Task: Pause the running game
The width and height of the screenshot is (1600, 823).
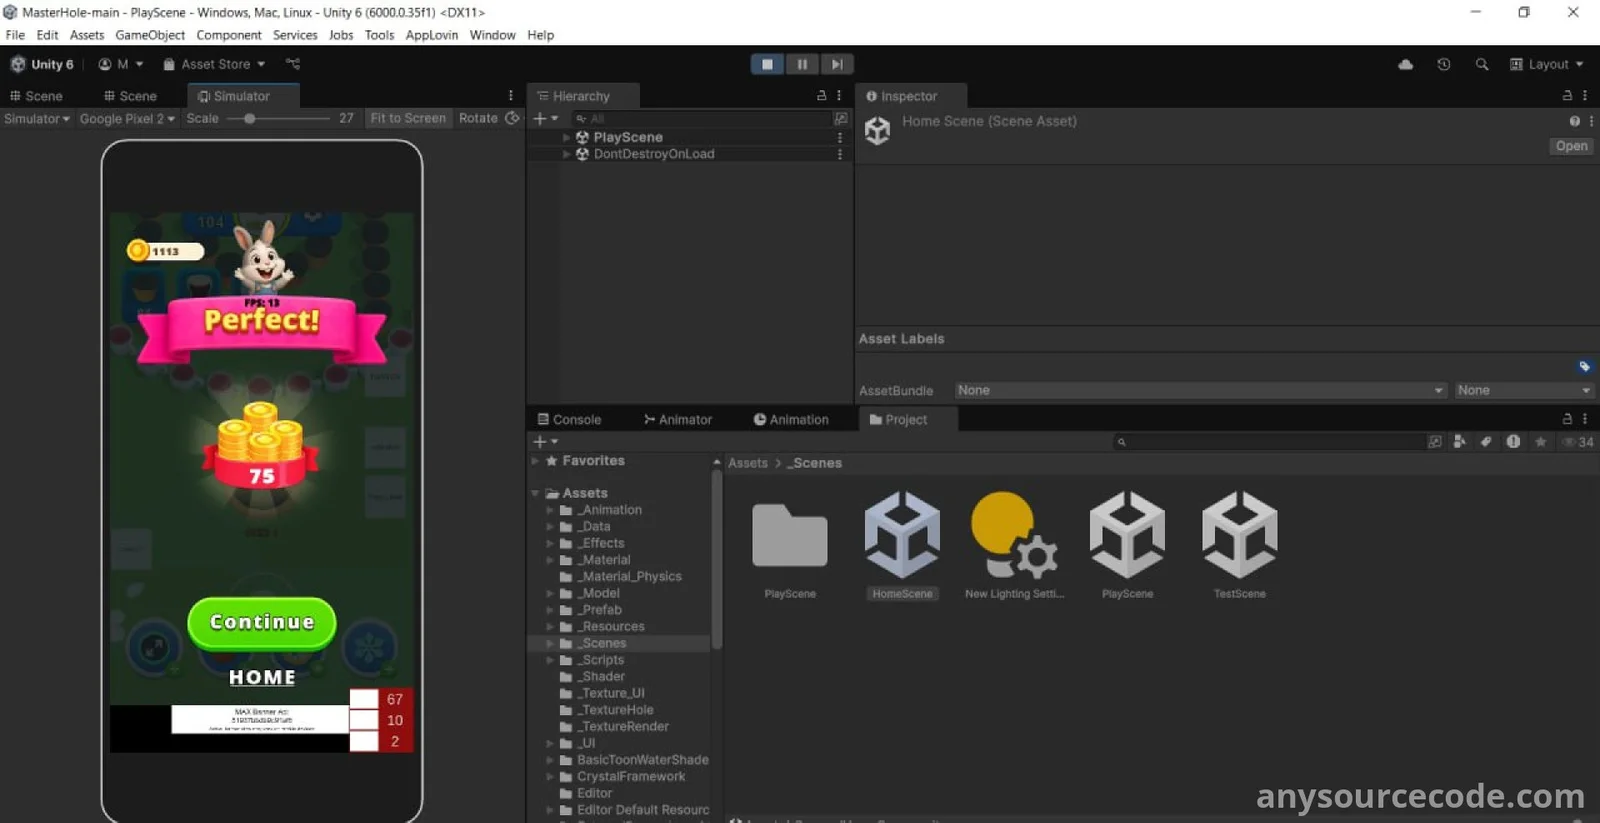Action: (802, 64)
